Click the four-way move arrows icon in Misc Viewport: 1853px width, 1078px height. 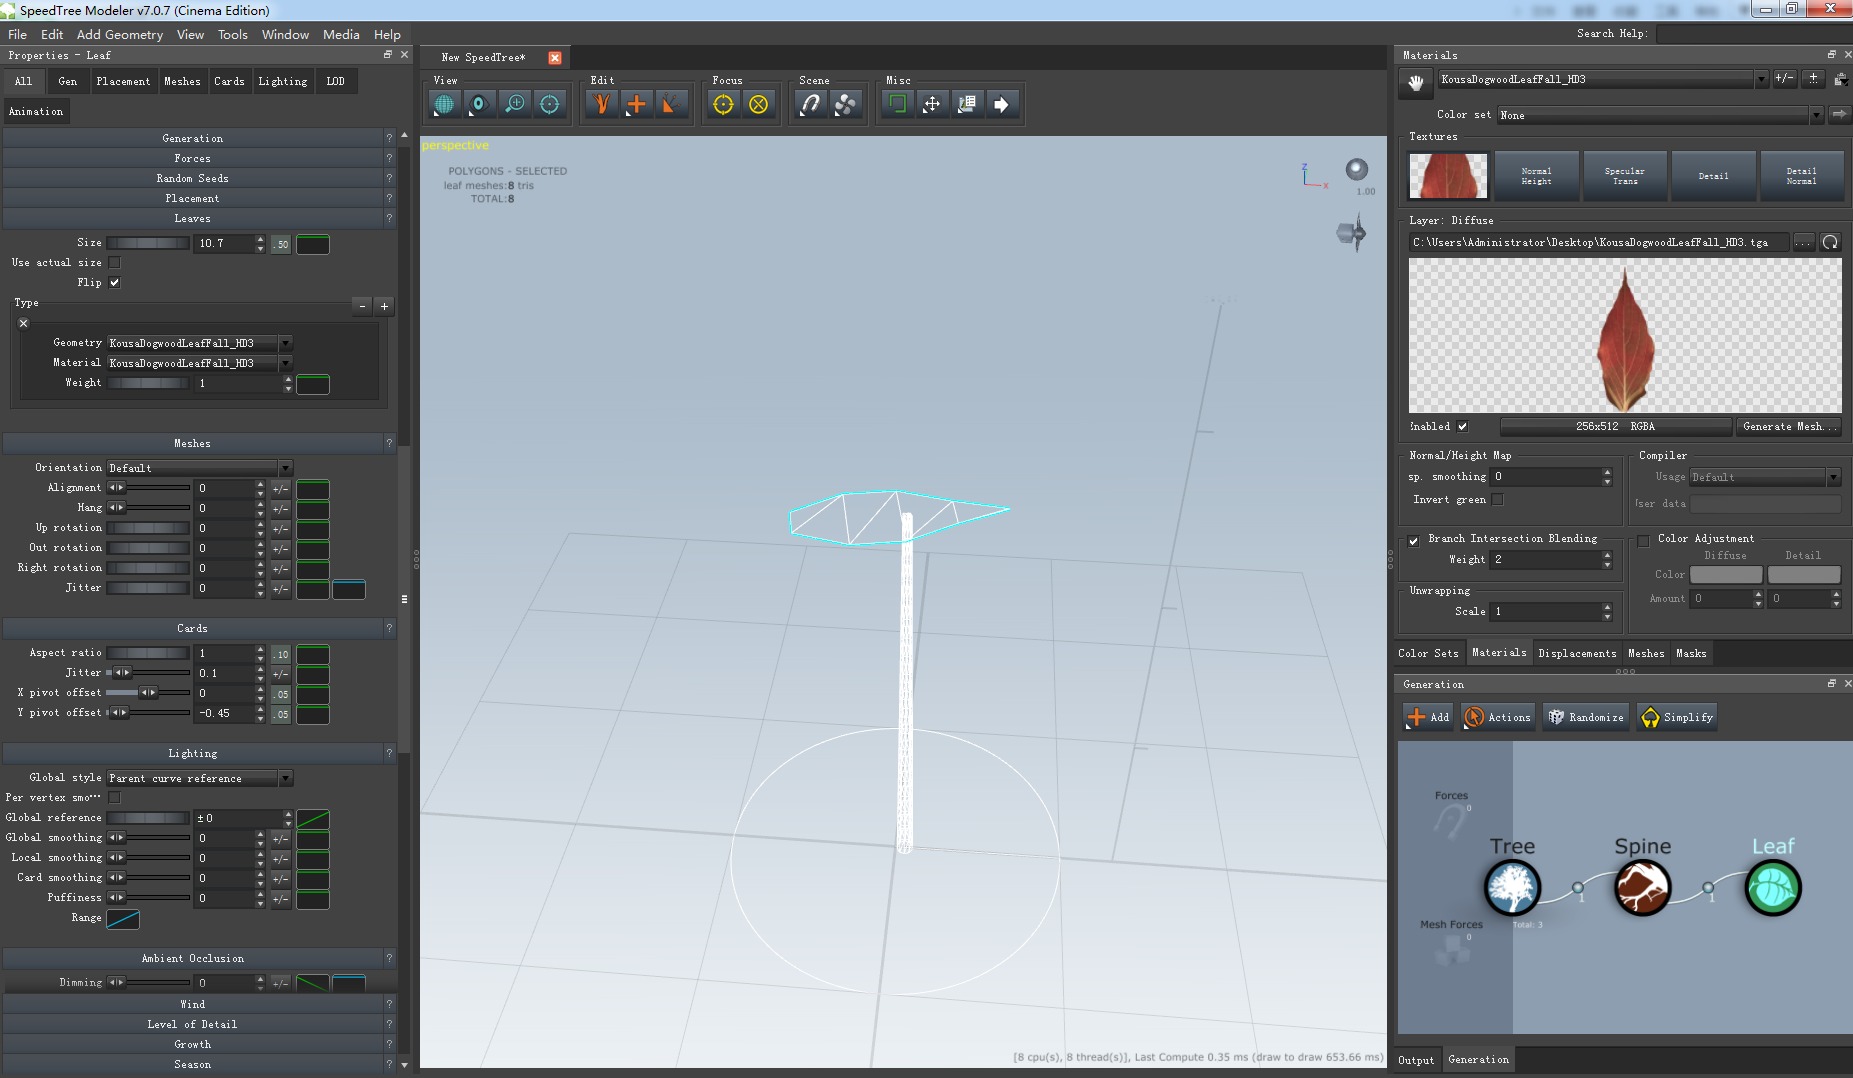932,104
